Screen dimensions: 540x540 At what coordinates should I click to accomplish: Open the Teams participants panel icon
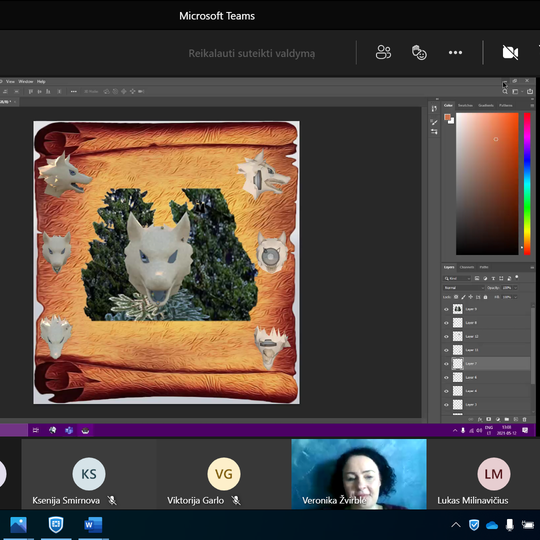(x=383, y=53)
